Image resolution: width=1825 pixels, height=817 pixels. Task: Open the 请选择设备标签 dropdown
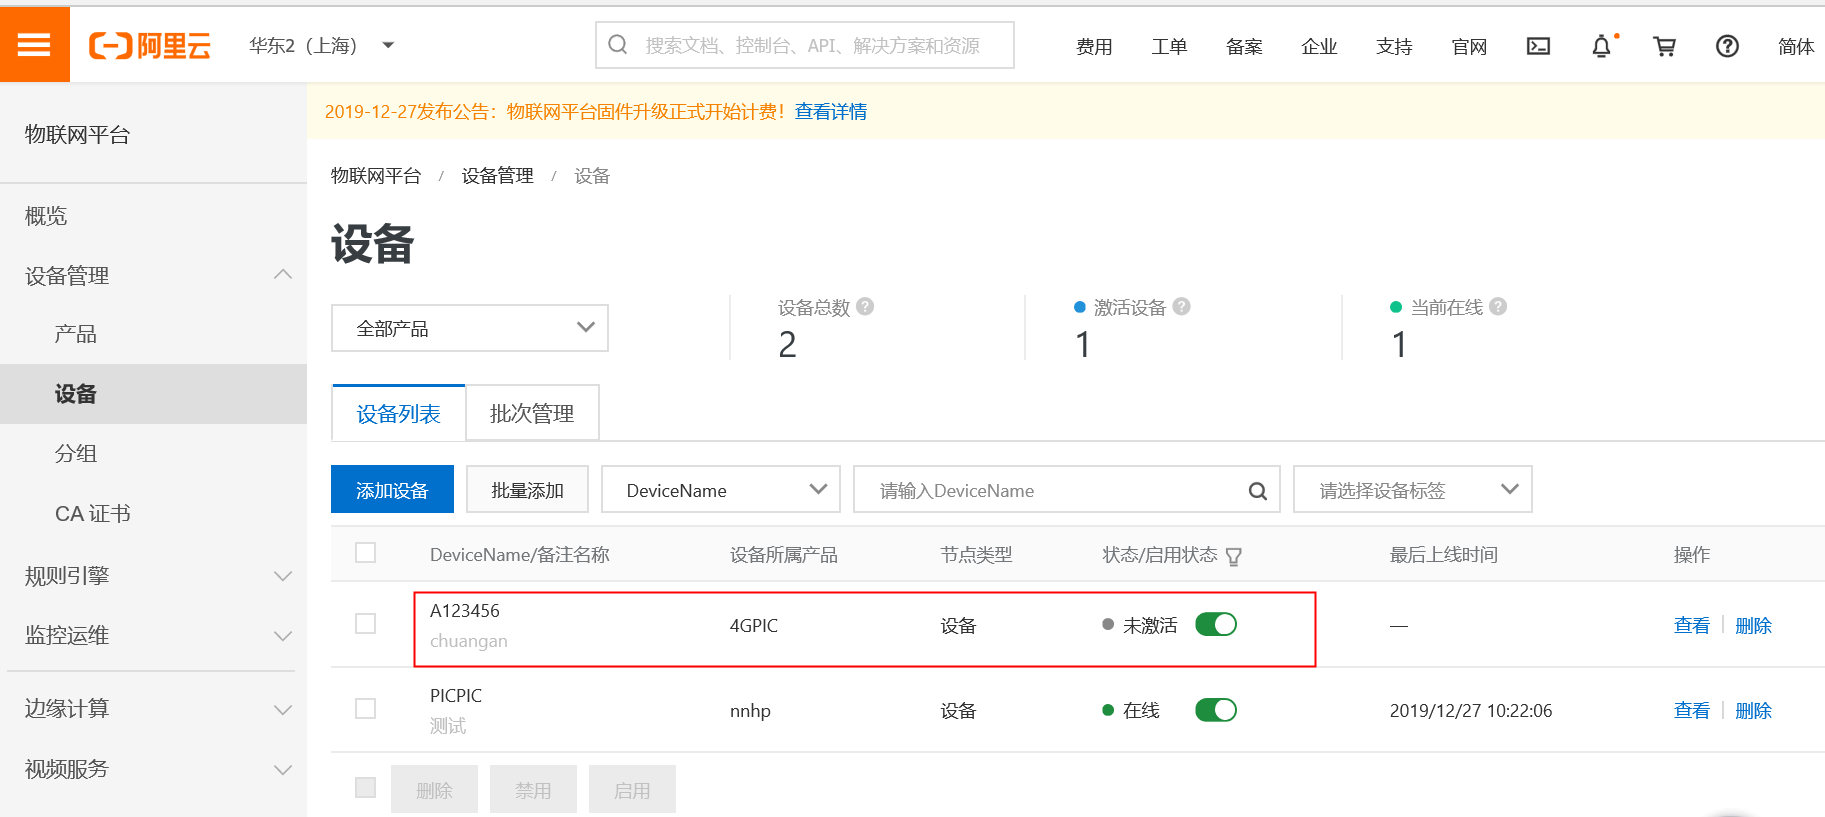(x=1413, y=490)
